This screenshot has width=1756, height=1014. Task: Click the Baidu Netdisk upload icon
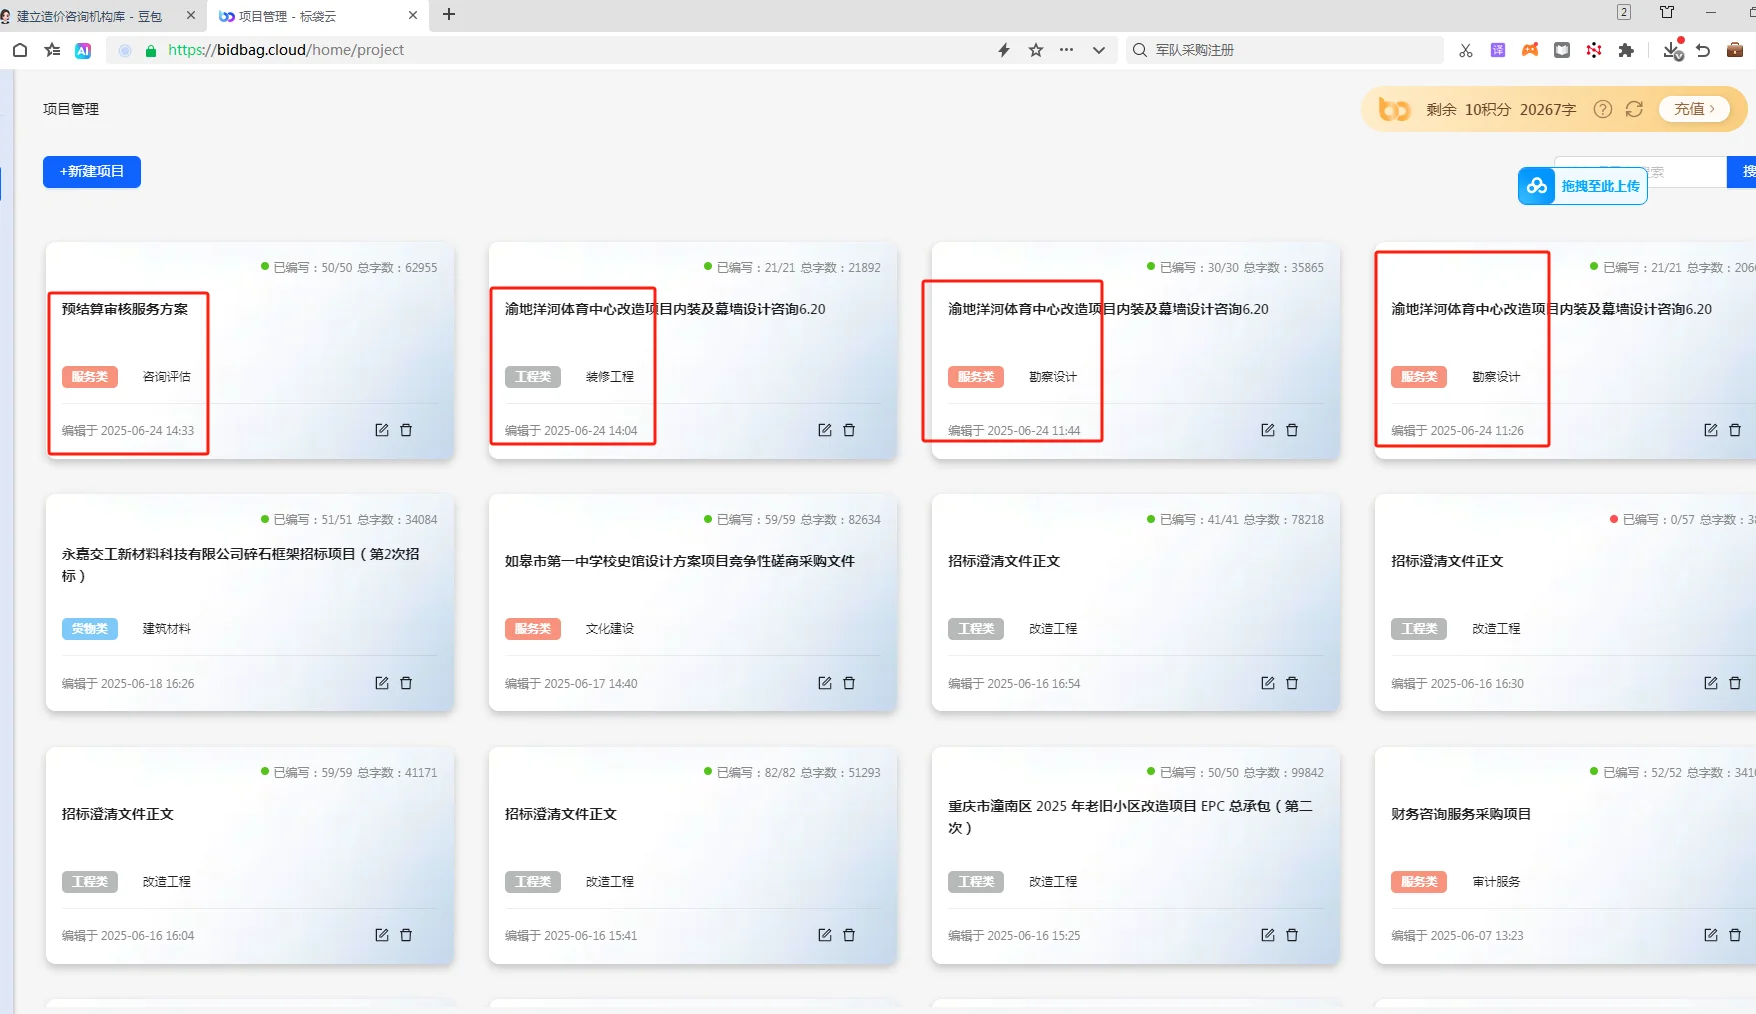click(1536, 186)
